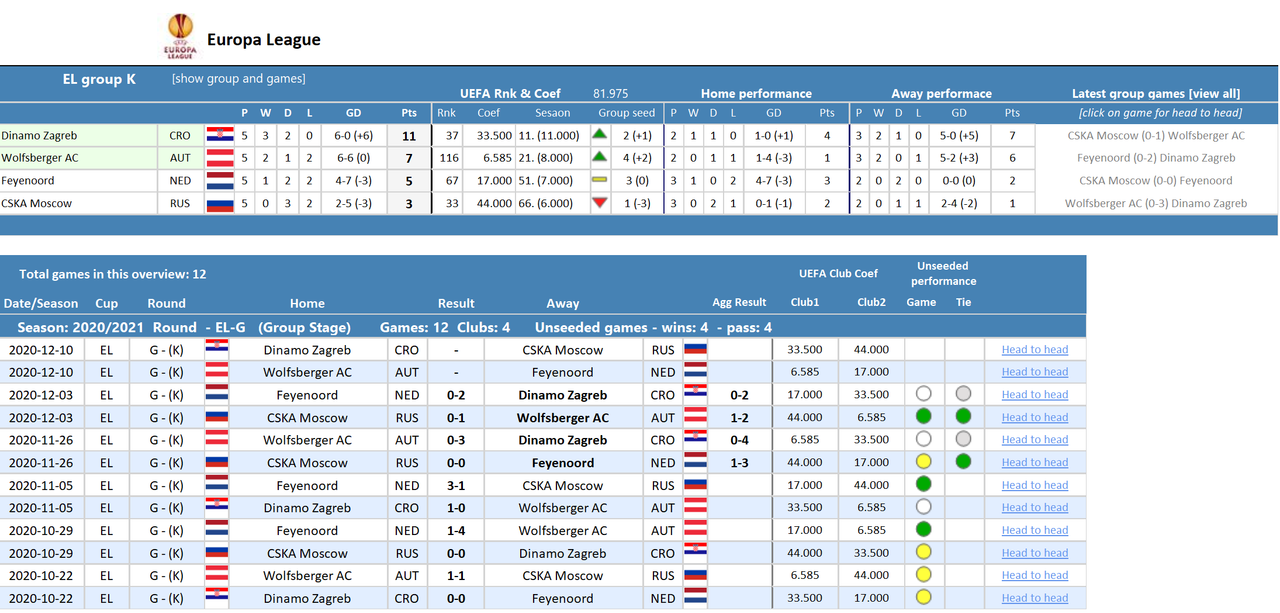Screen dimensions: 1280x613
Task: Click Dinamo Zagreb points value 11
Action: click(409, 136)
